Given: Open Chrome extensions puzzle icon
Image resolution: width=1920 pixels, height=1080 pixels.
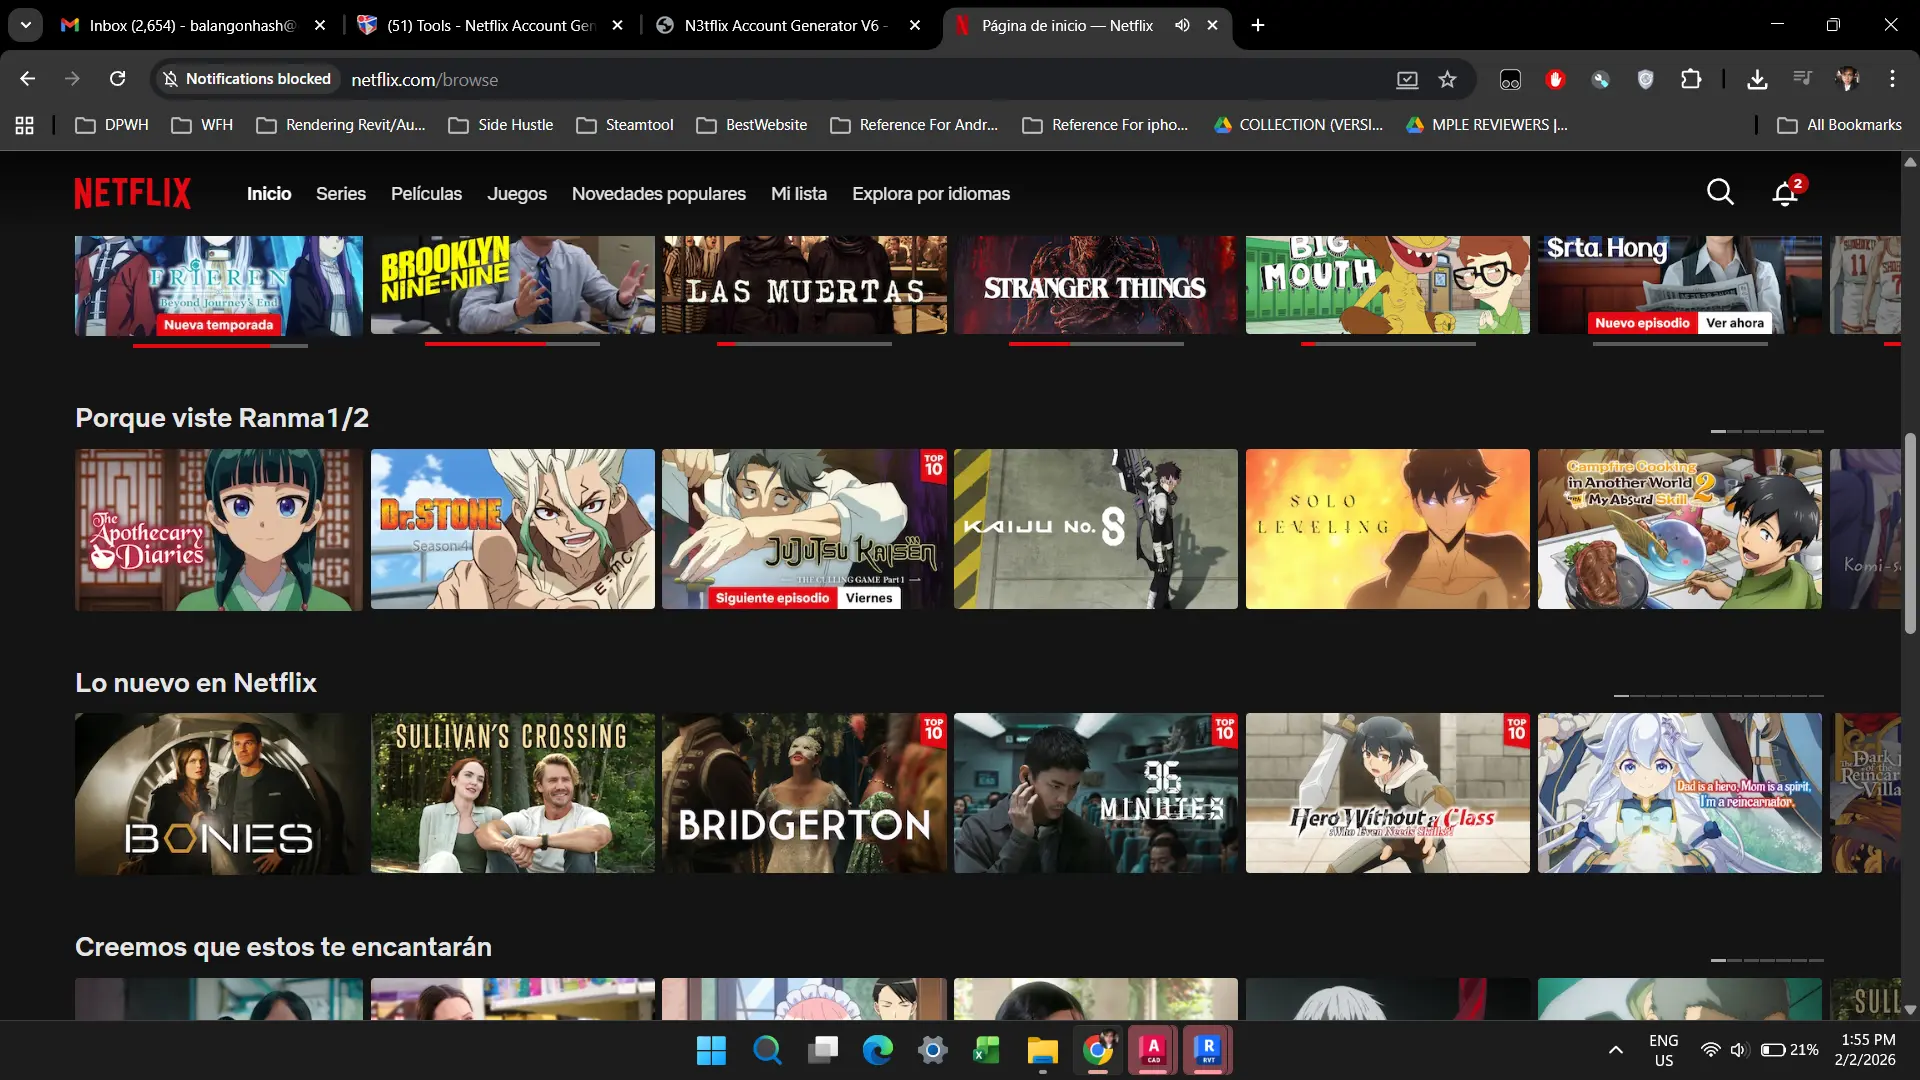Looking at the screenshot, I should tap(1691, 79).
